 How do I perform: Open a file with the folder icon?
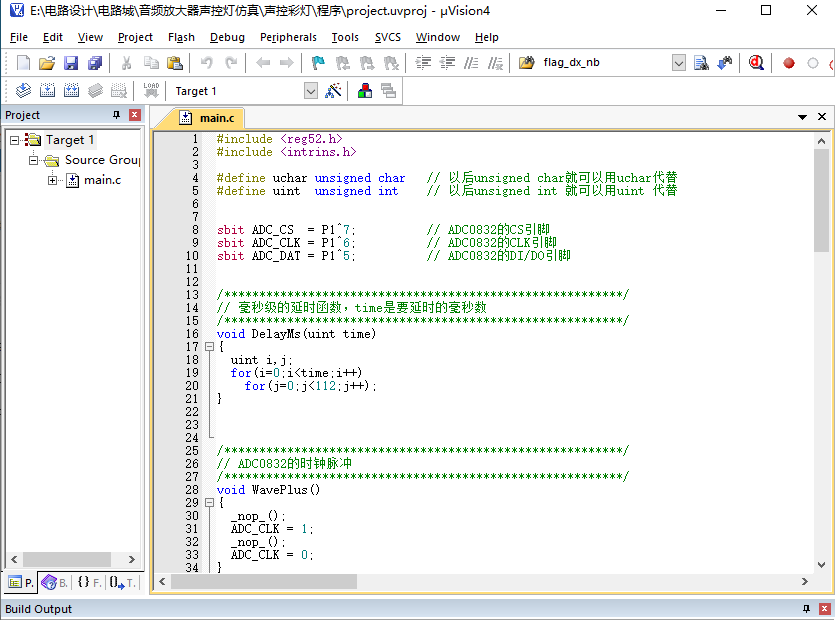[47, 63]
